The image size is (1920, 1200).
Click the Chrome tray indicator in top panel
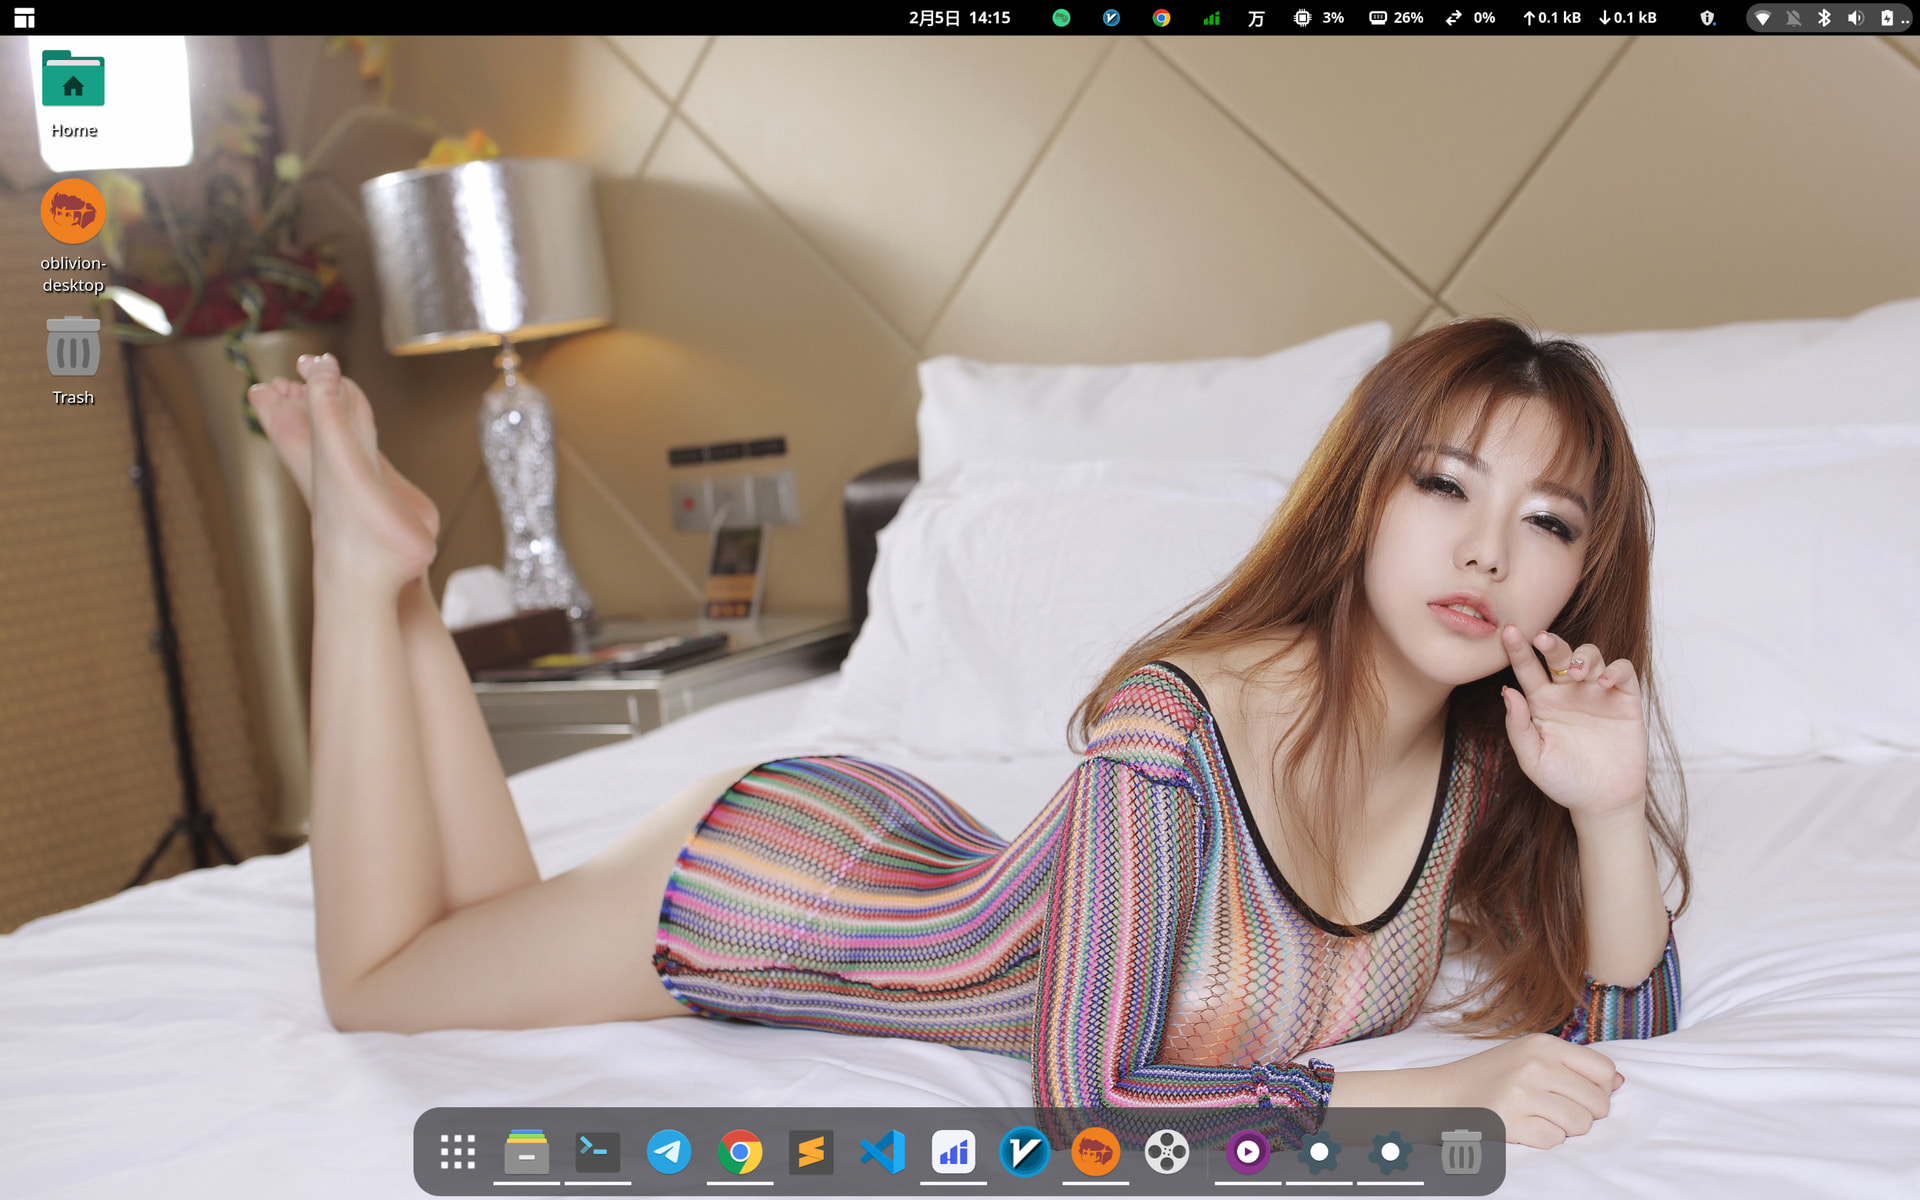[x=1161, y=17]
